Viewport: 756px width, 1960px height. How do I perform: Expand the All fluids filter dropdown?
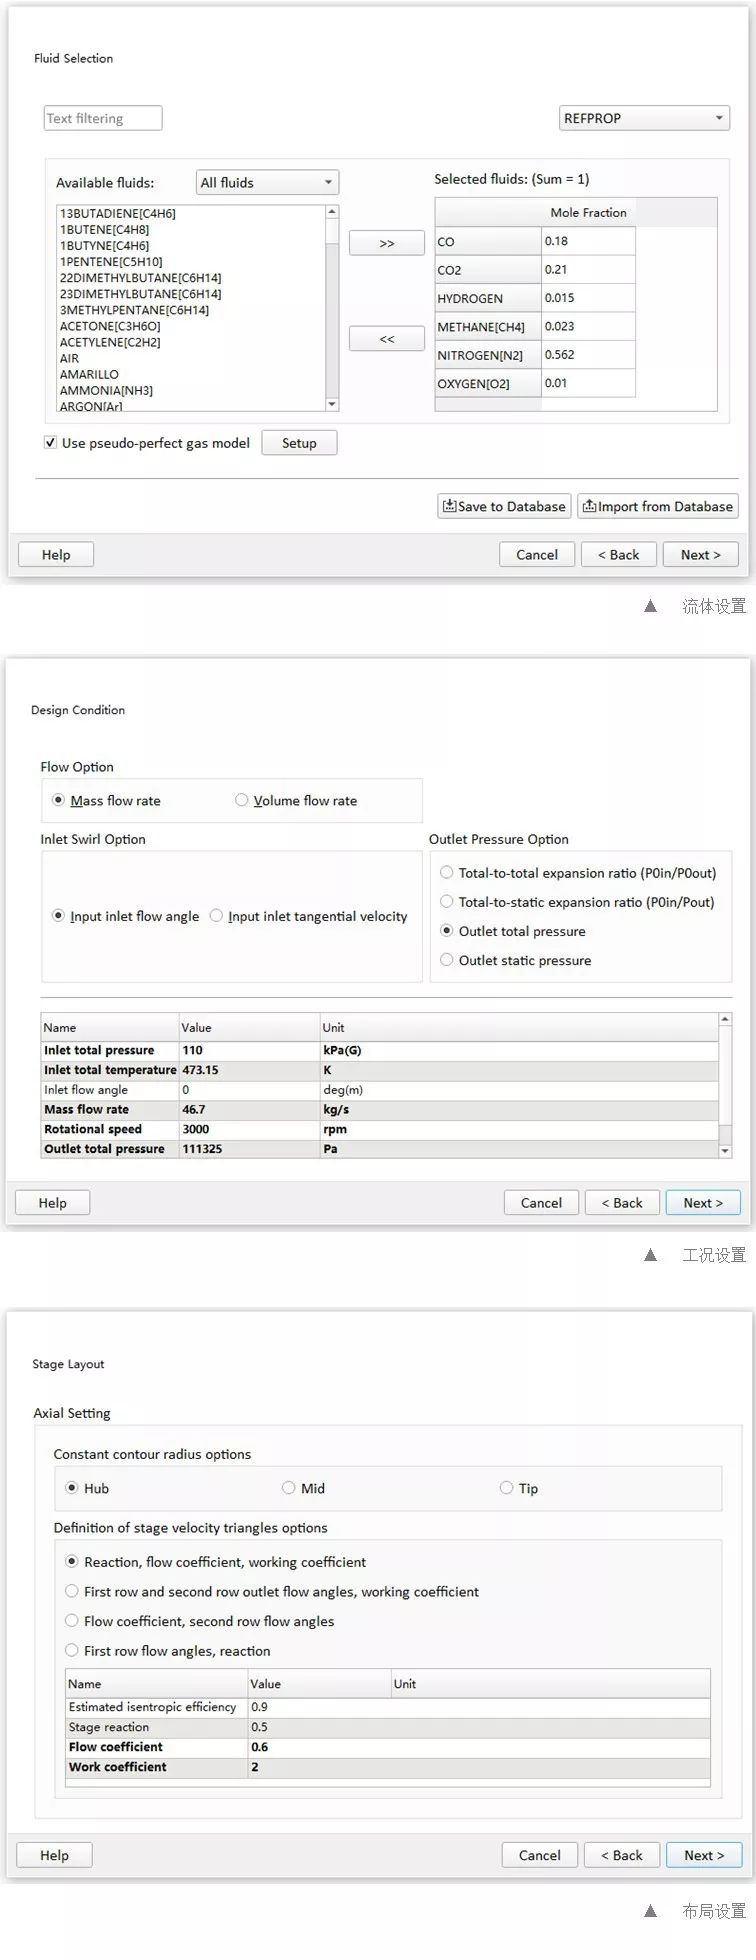pos(267,182)
